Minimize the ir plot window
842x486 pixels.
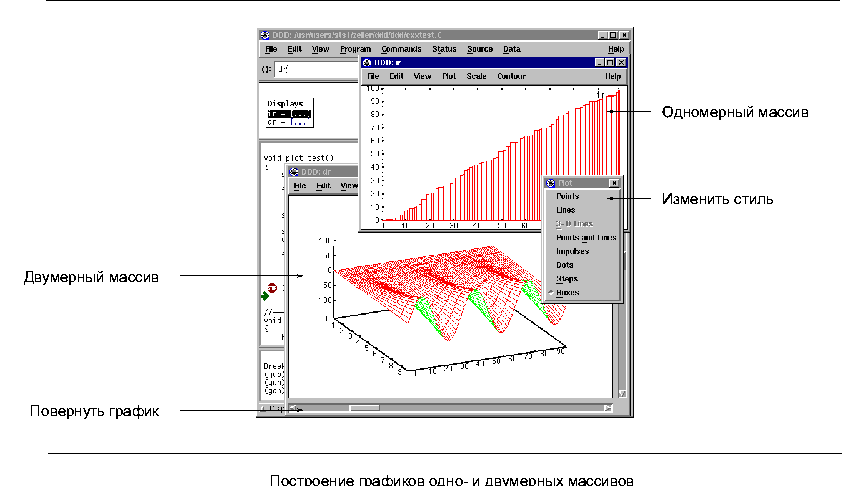(600, 63)
